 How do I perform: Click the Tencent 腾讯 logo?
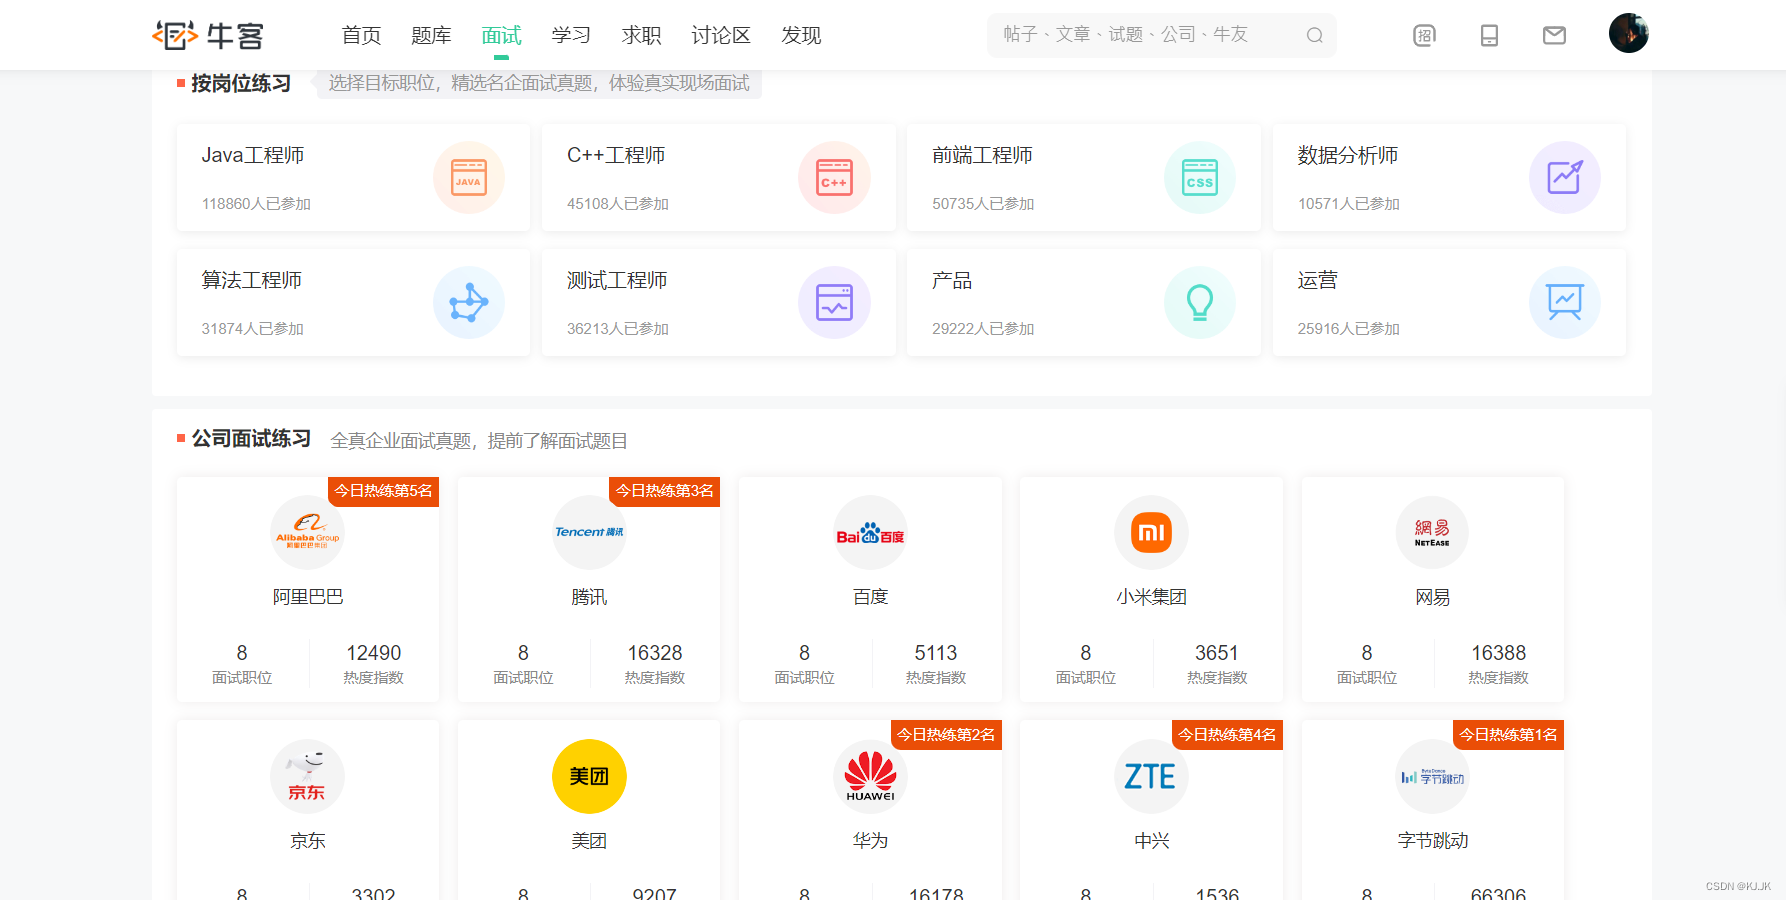[x=589, y=532]
